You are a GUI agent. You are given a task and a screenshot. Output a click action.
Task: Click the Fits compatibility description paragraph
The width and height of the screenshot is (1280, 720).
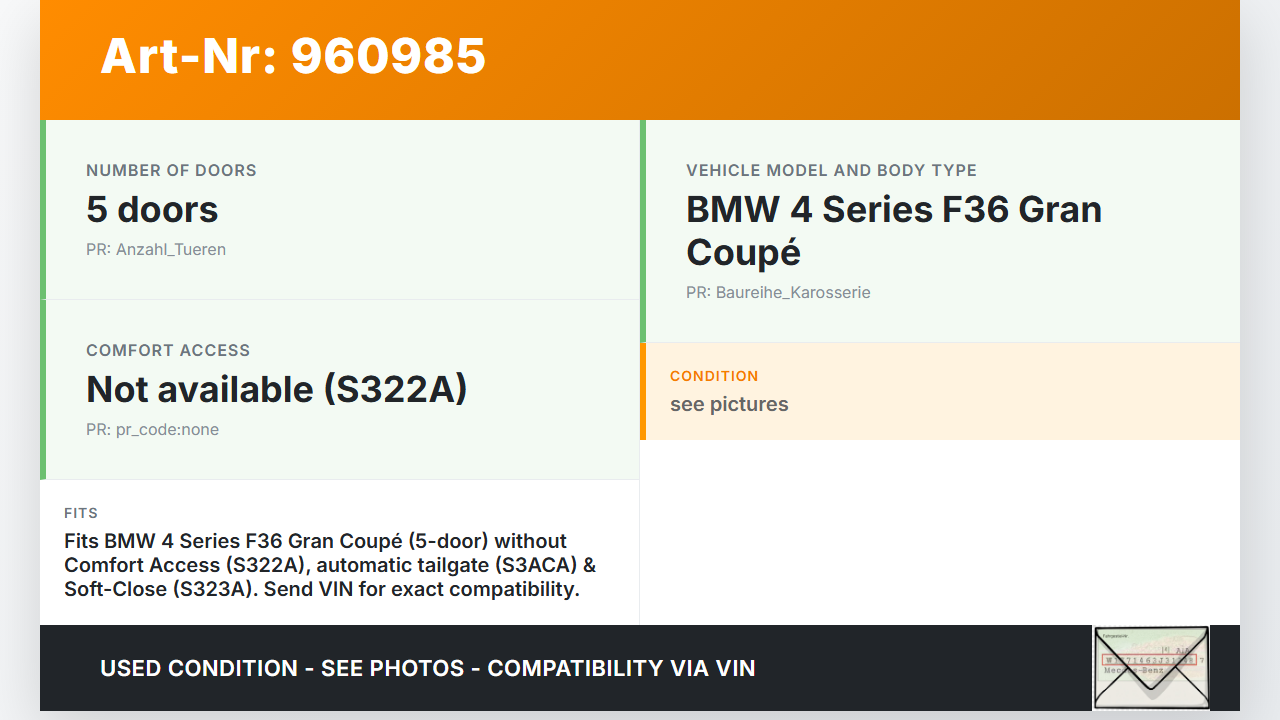tap(330, 565)
